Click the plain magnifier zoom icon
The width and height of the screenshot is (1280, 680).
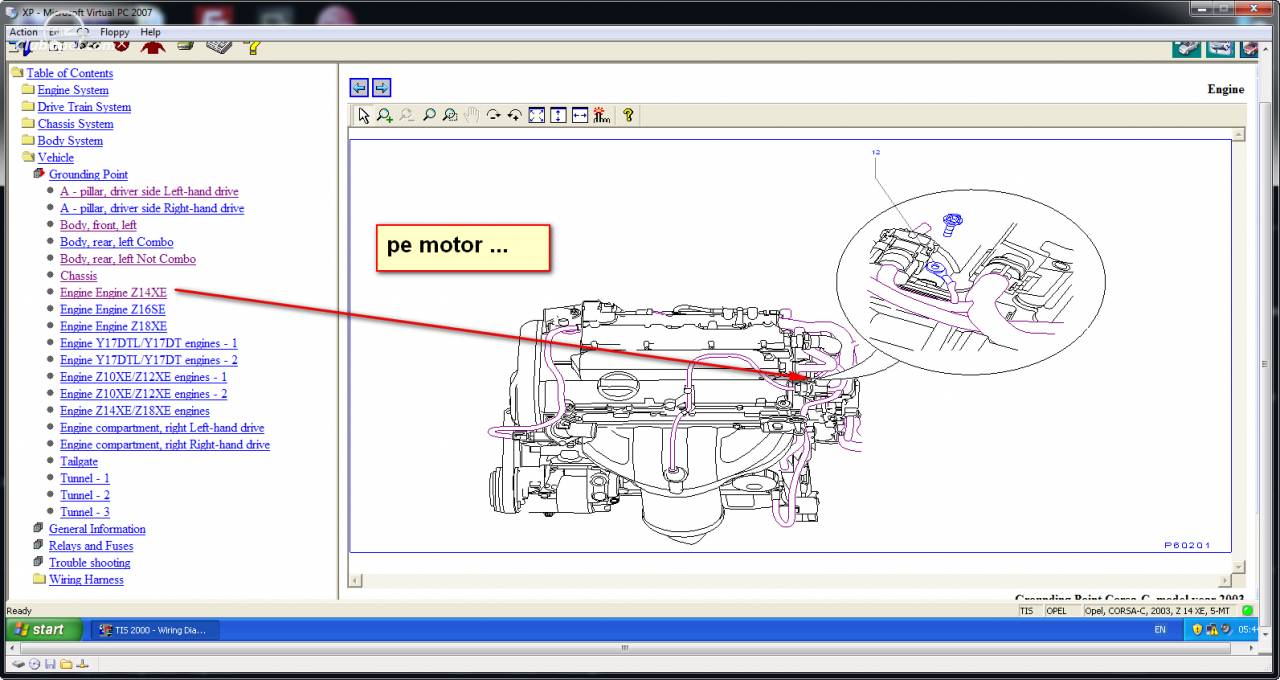pyautogui.click(x=429, y=115)
